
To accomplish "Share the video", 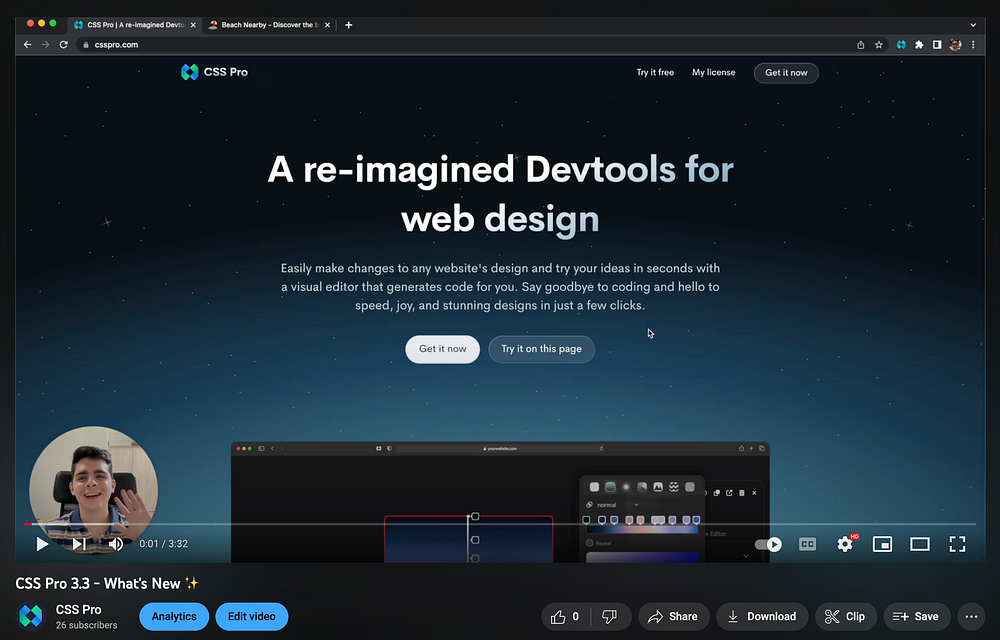I will click(x=673, y=616).
